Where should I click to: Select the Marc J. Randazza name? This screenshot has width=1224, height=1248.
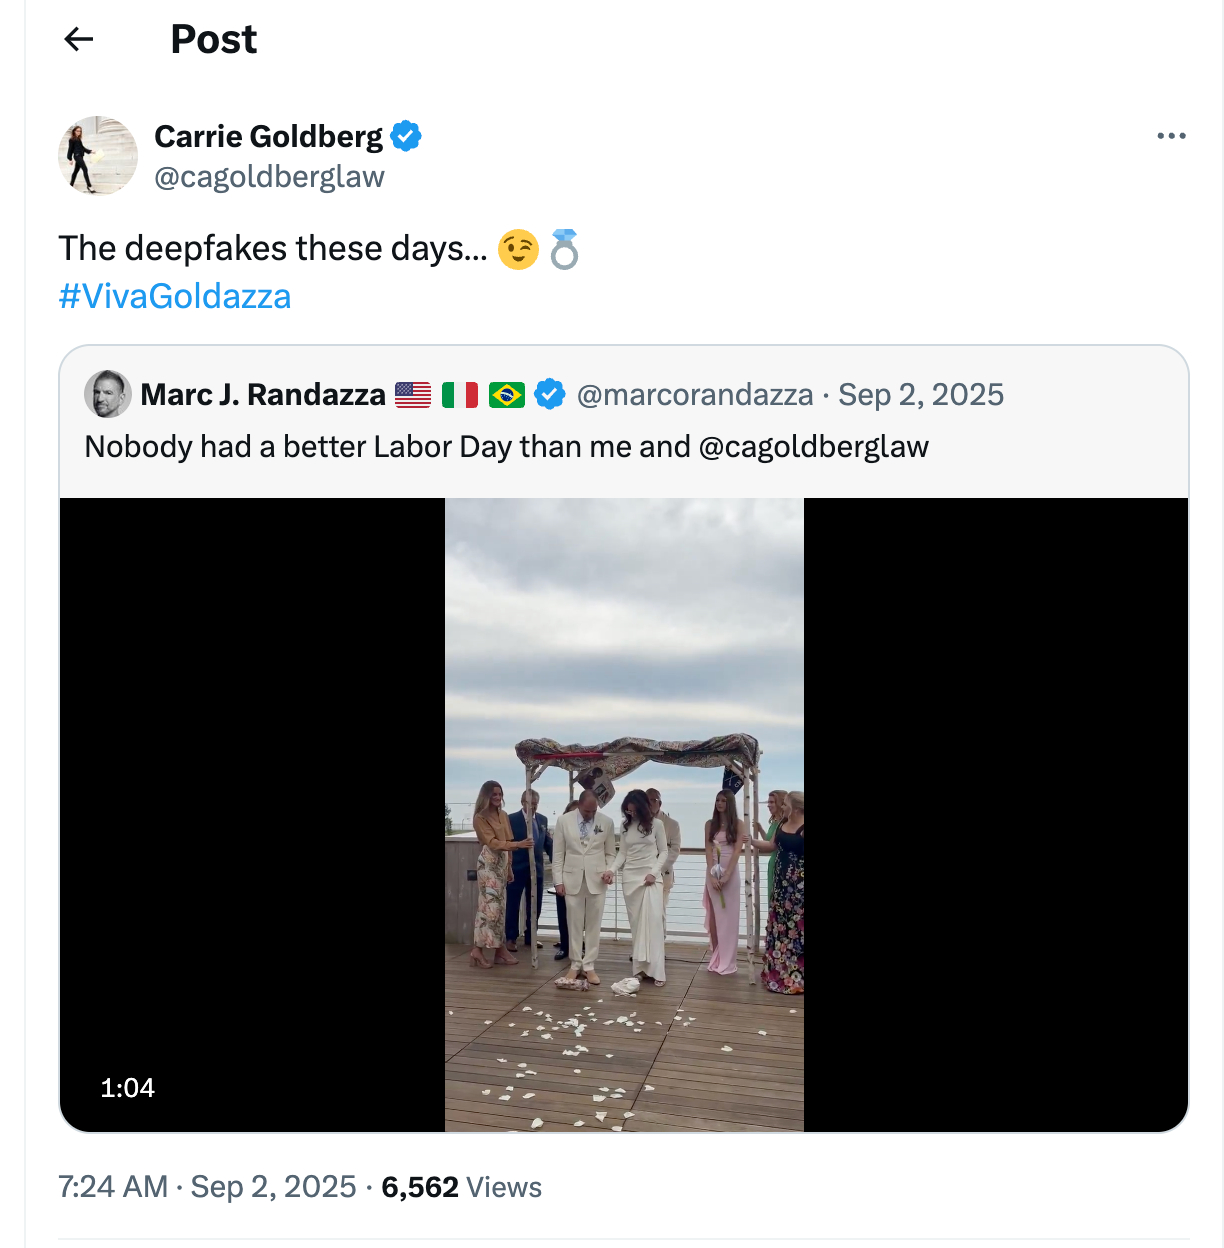coord(263,395)
